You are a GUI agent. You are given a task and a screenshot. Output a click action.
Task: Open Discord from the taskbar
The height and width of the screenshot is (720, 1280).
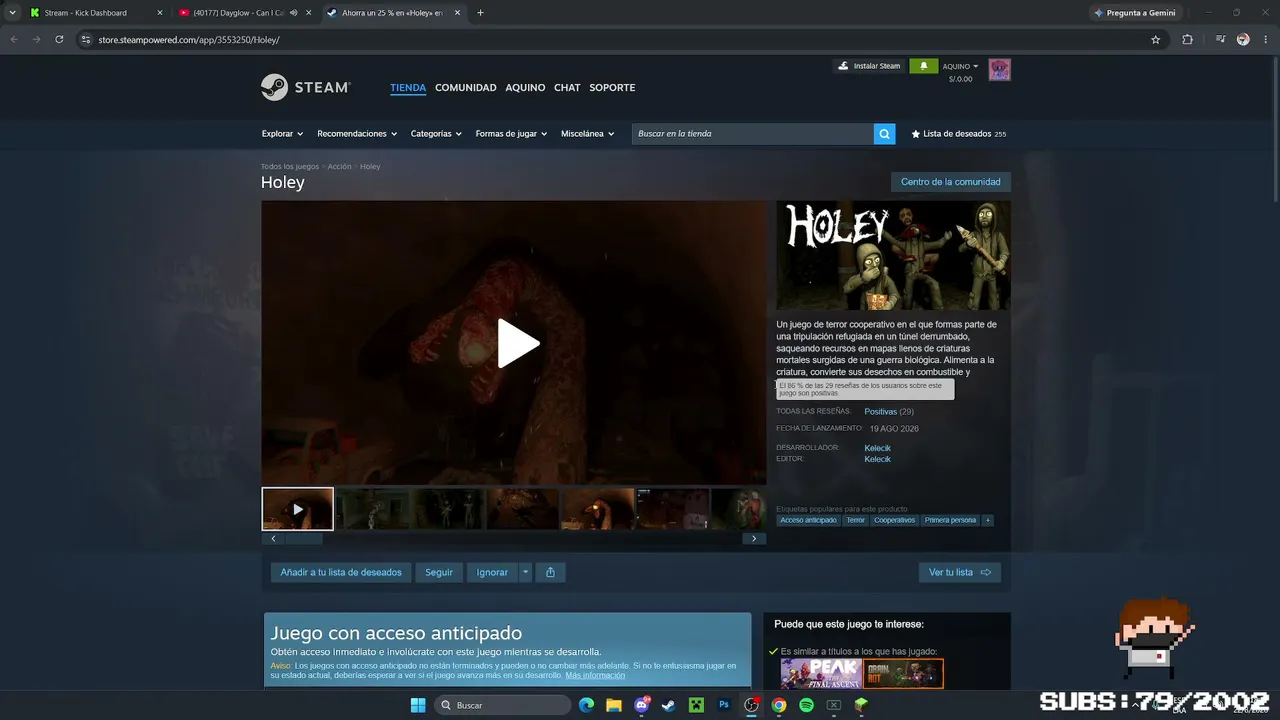[x=642, y=705]
